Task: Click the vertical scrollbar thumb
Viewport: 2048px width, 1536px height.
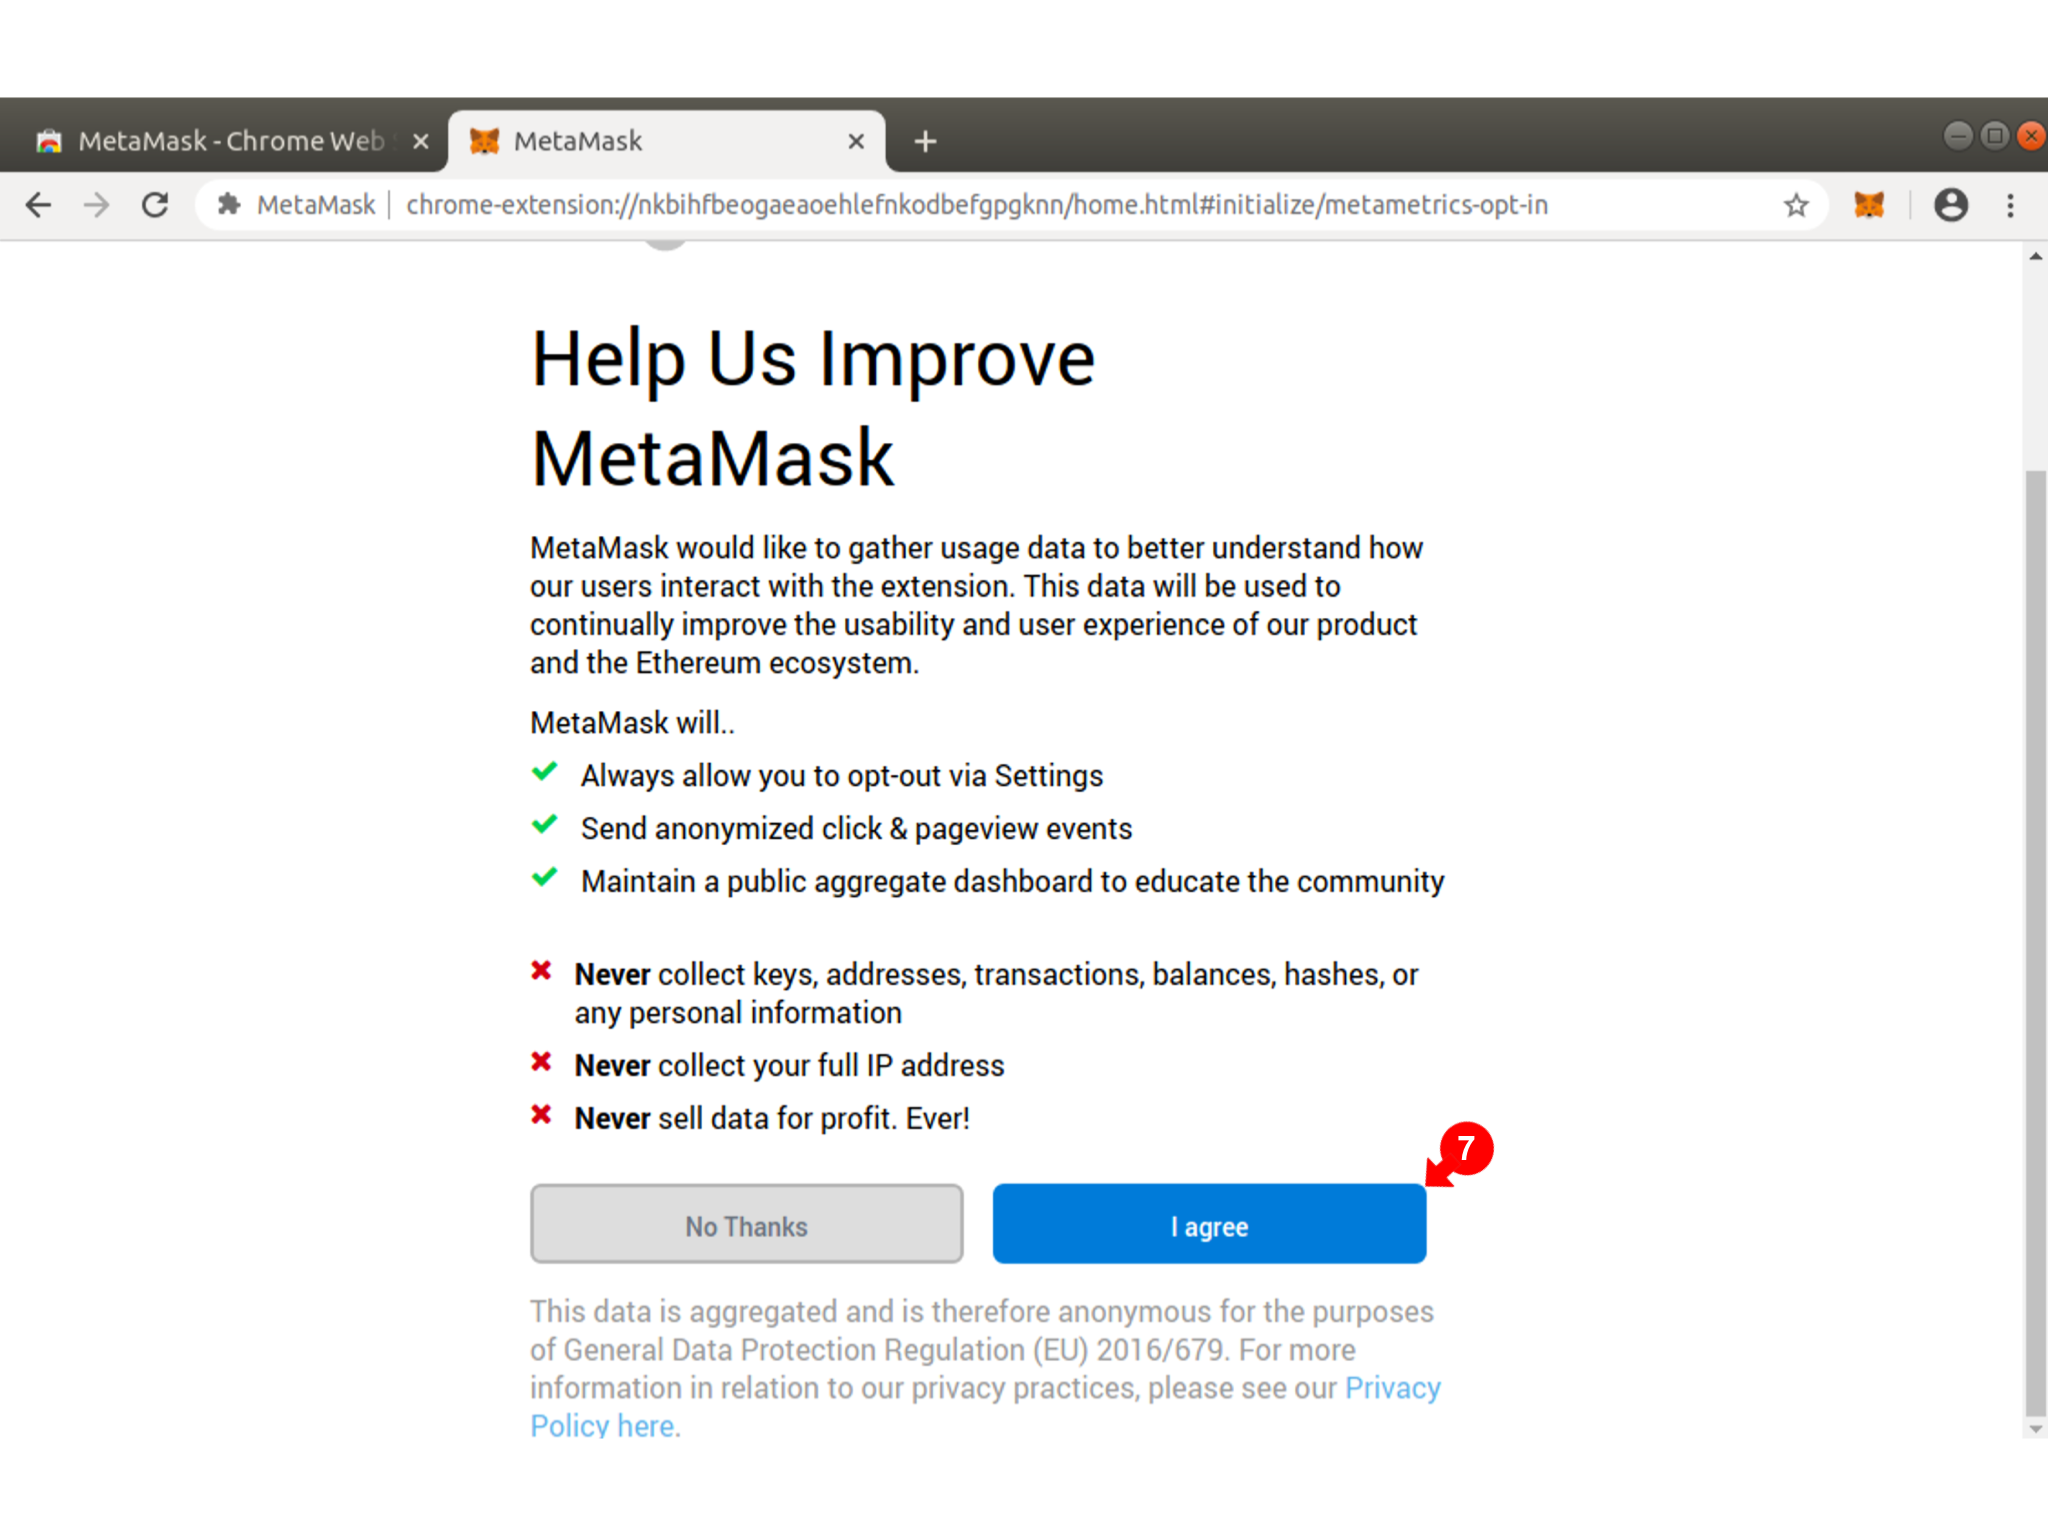Action: click(2034, 940)
